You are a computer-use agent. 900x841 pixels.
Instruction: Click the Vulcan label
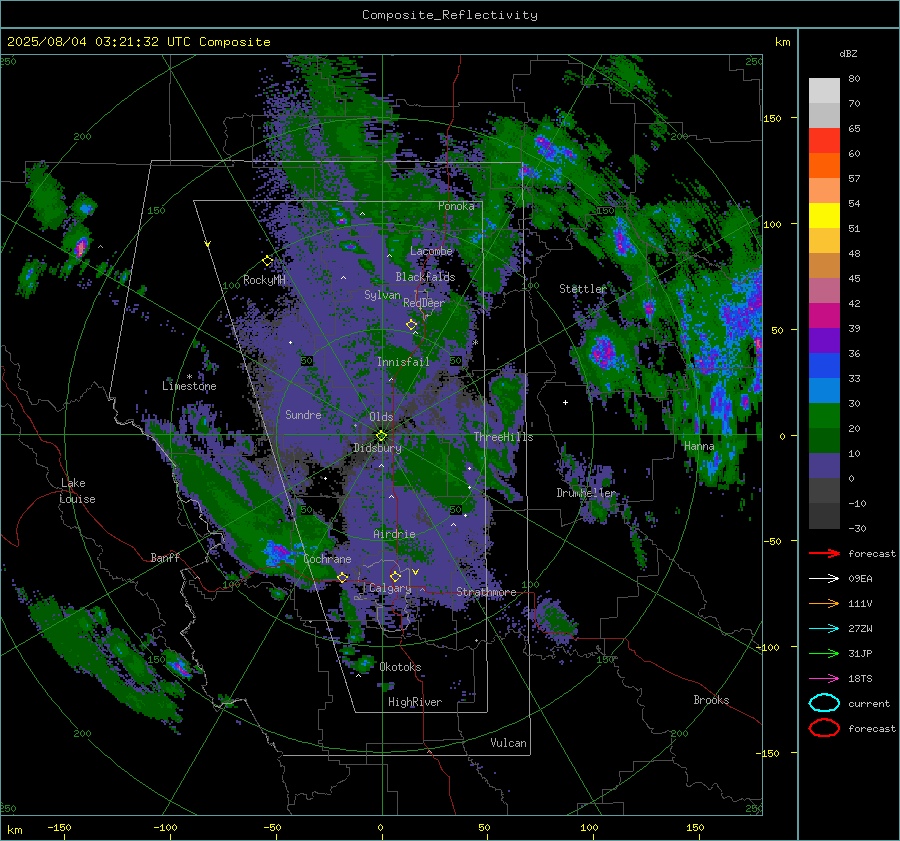coord(508,743)
